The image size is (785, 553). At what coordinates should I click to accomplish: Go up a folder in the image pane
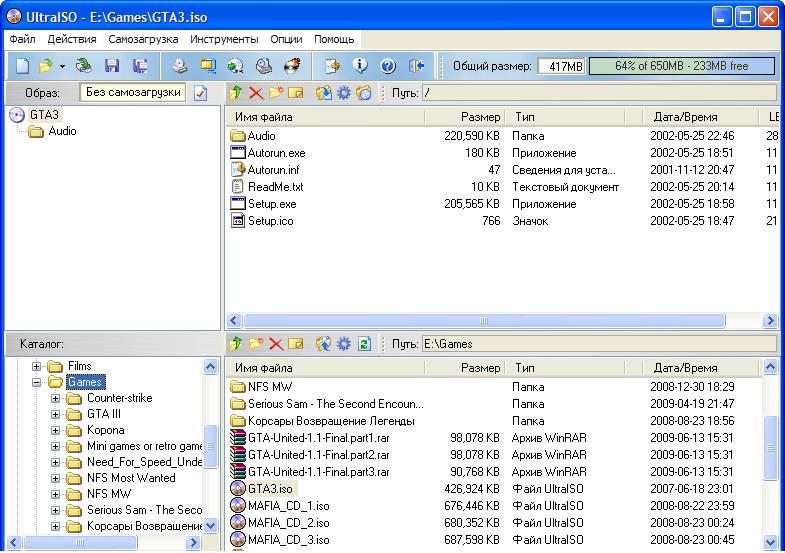click(236, 93)
